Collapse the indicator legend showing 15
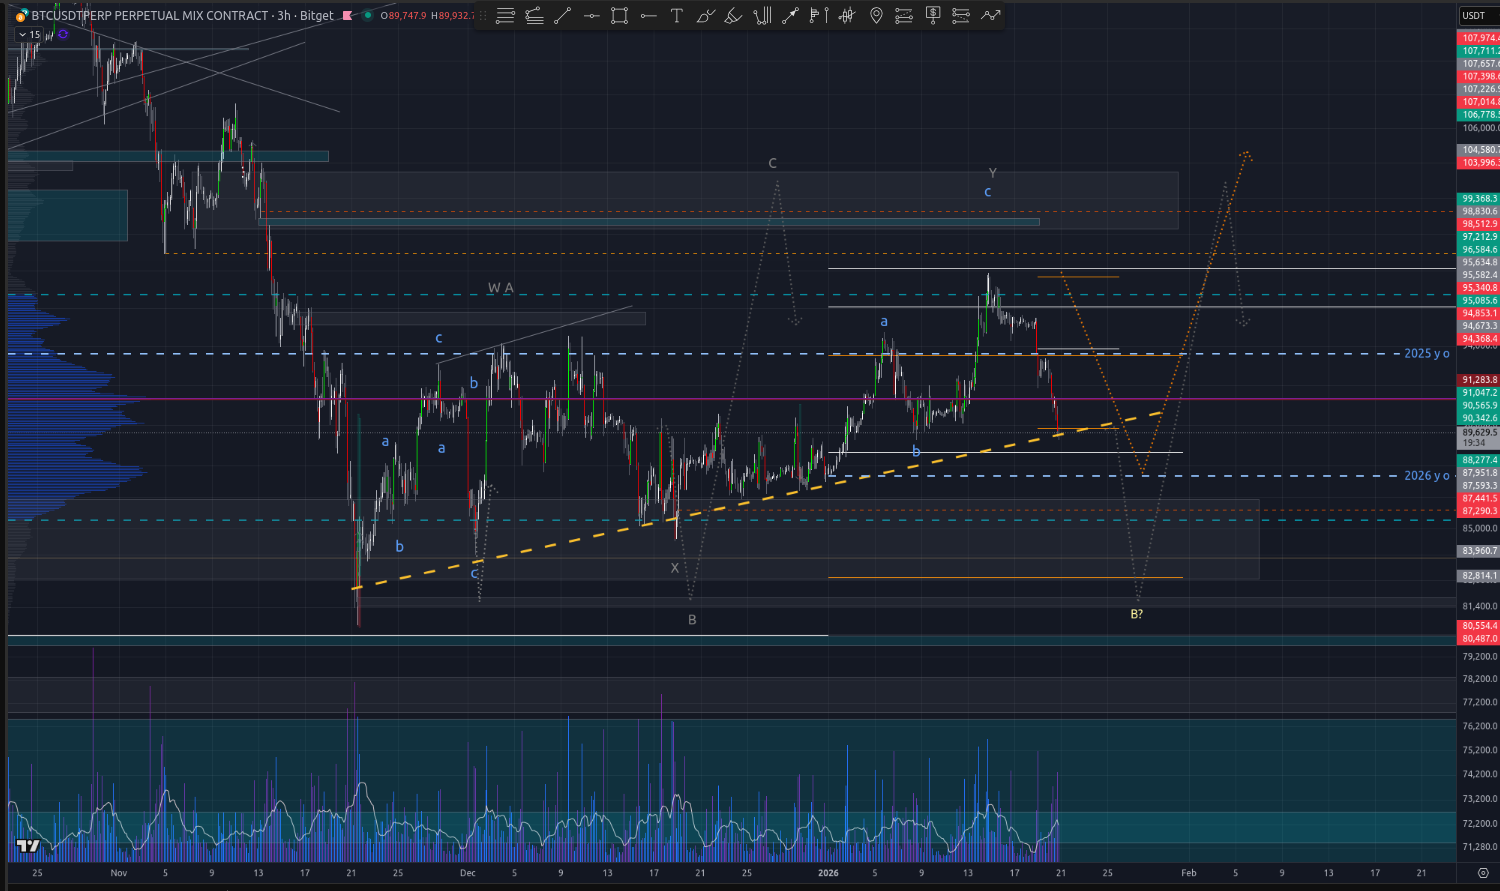The width and height of the screenshot is (1500, 891). tap(23, 34)
